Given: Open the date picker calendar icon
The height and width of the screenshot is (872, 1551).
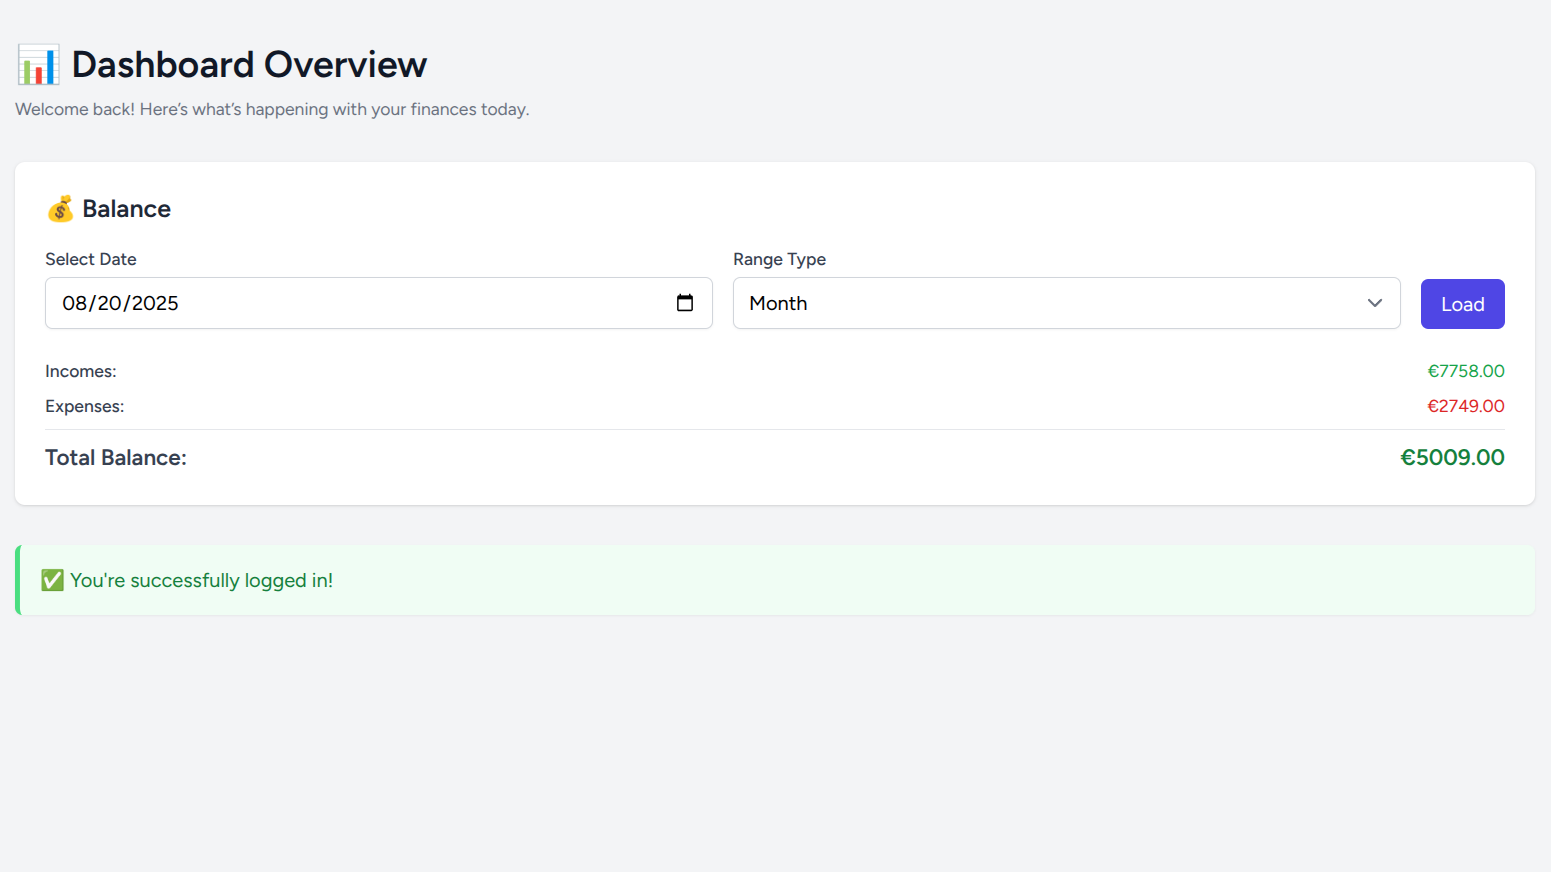Looking at the screenshot, I should tap(685, 302).
